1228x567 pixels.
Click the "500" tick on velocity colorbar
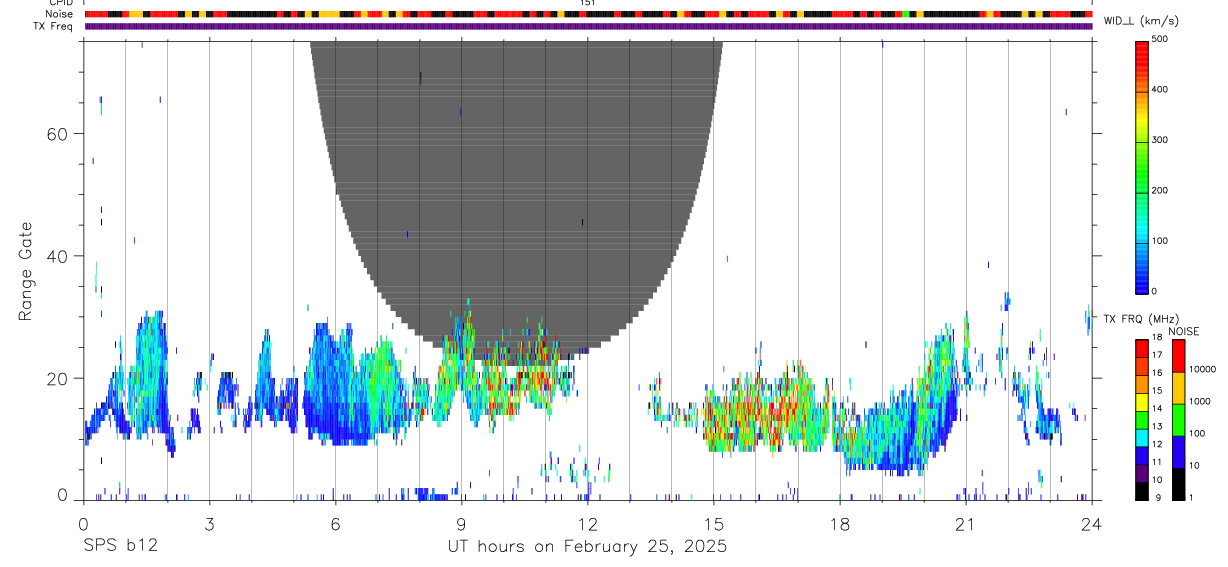click(x=1160, y=39)
